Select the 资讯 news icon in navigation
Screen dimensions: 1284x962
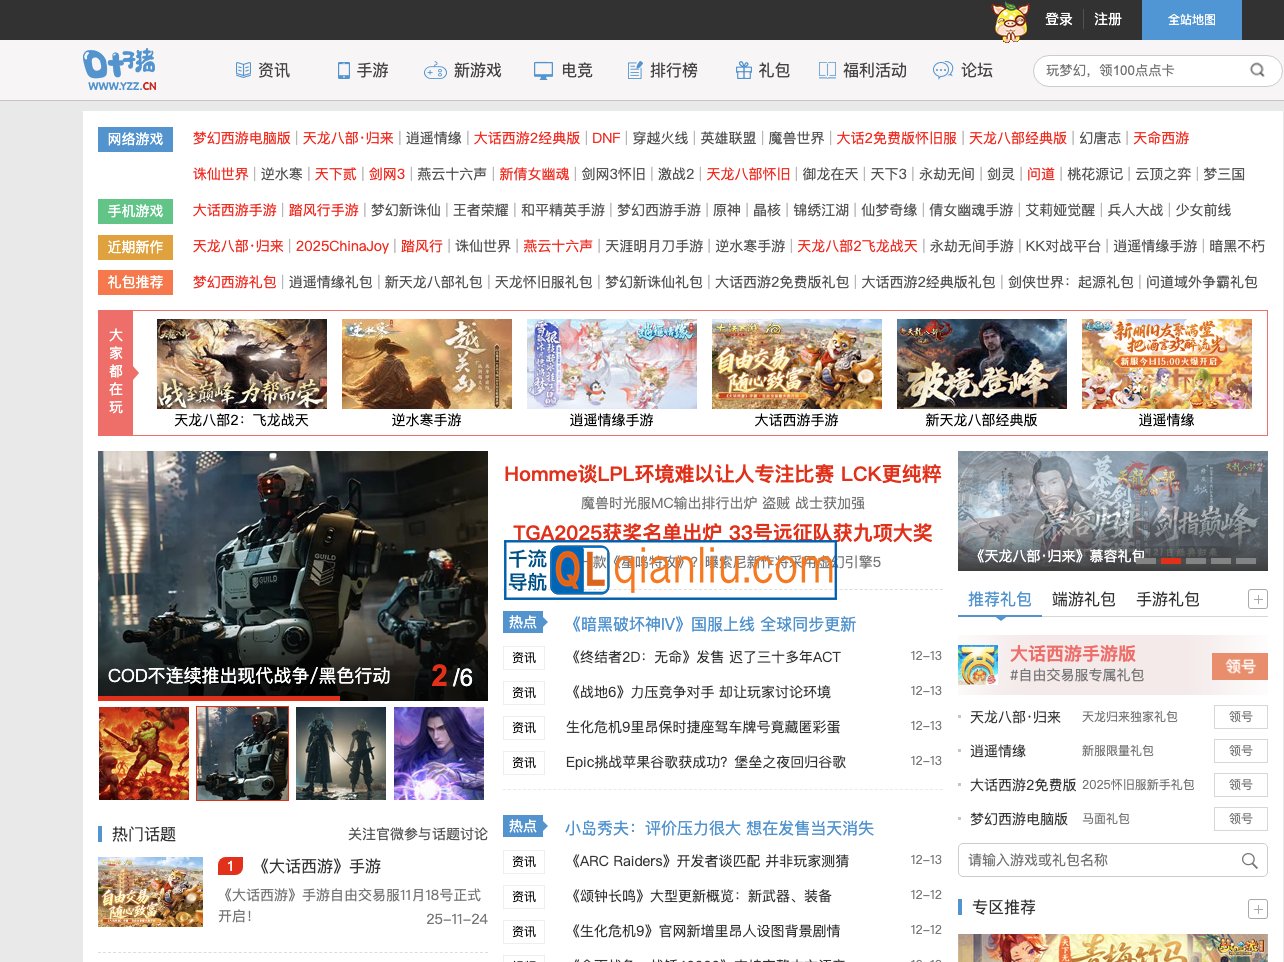pos(242,70)
